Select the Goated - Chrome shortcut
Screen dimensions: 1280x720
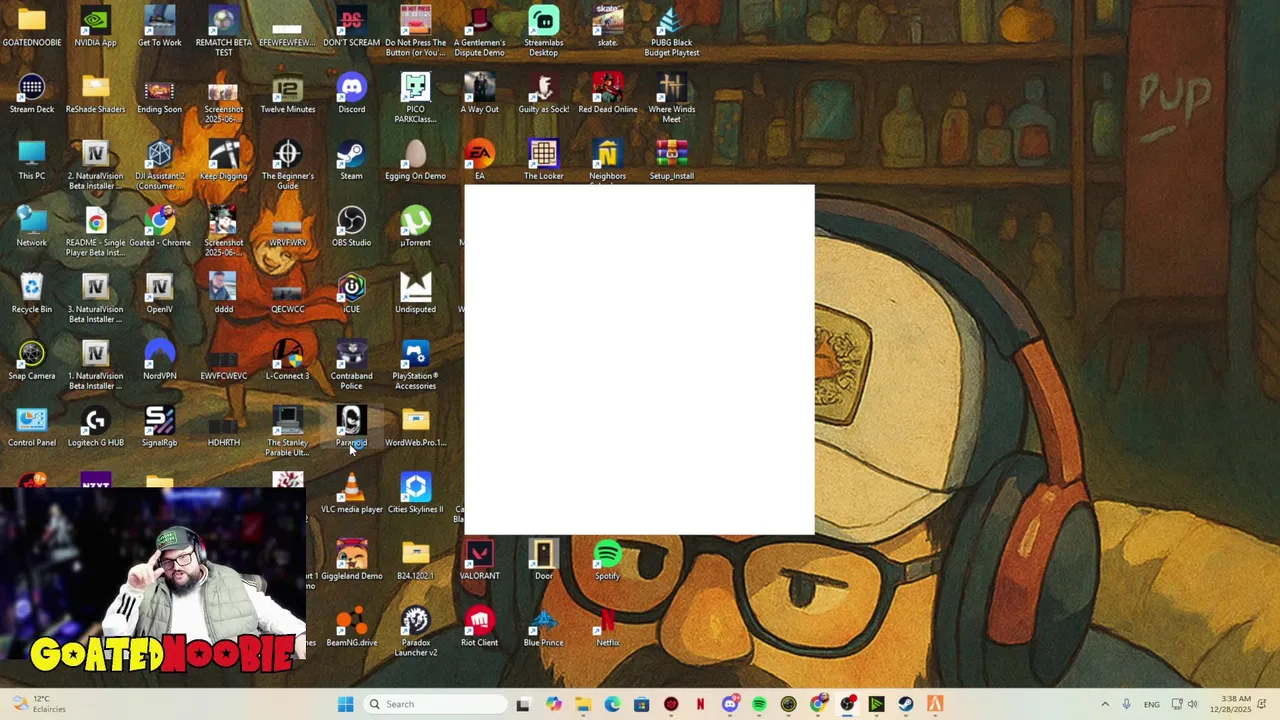tap(159, 227)
